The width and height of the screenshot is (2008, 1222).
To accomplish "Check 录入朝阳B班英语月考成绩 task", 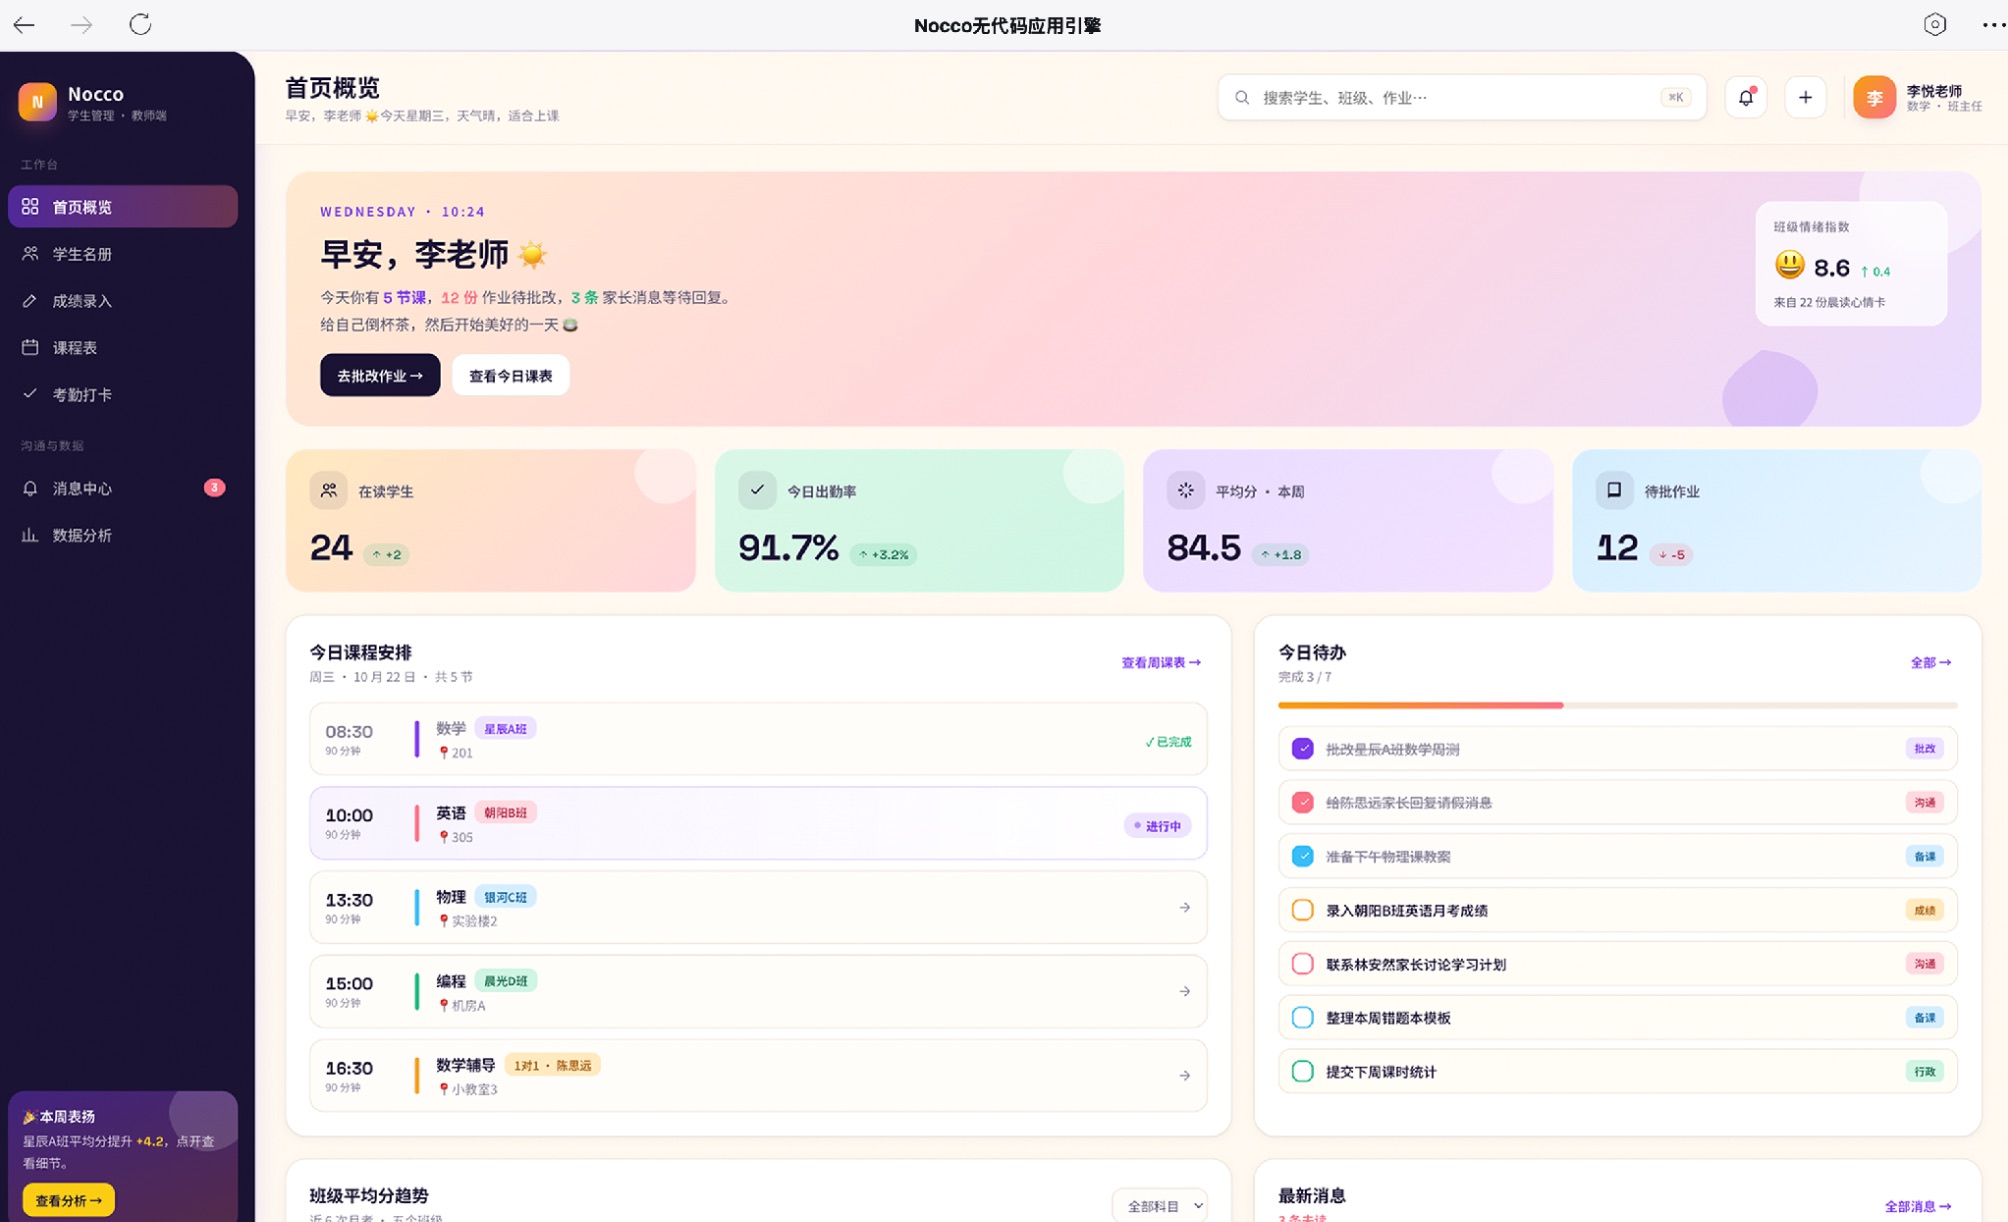I will [x=1302, y=911].
